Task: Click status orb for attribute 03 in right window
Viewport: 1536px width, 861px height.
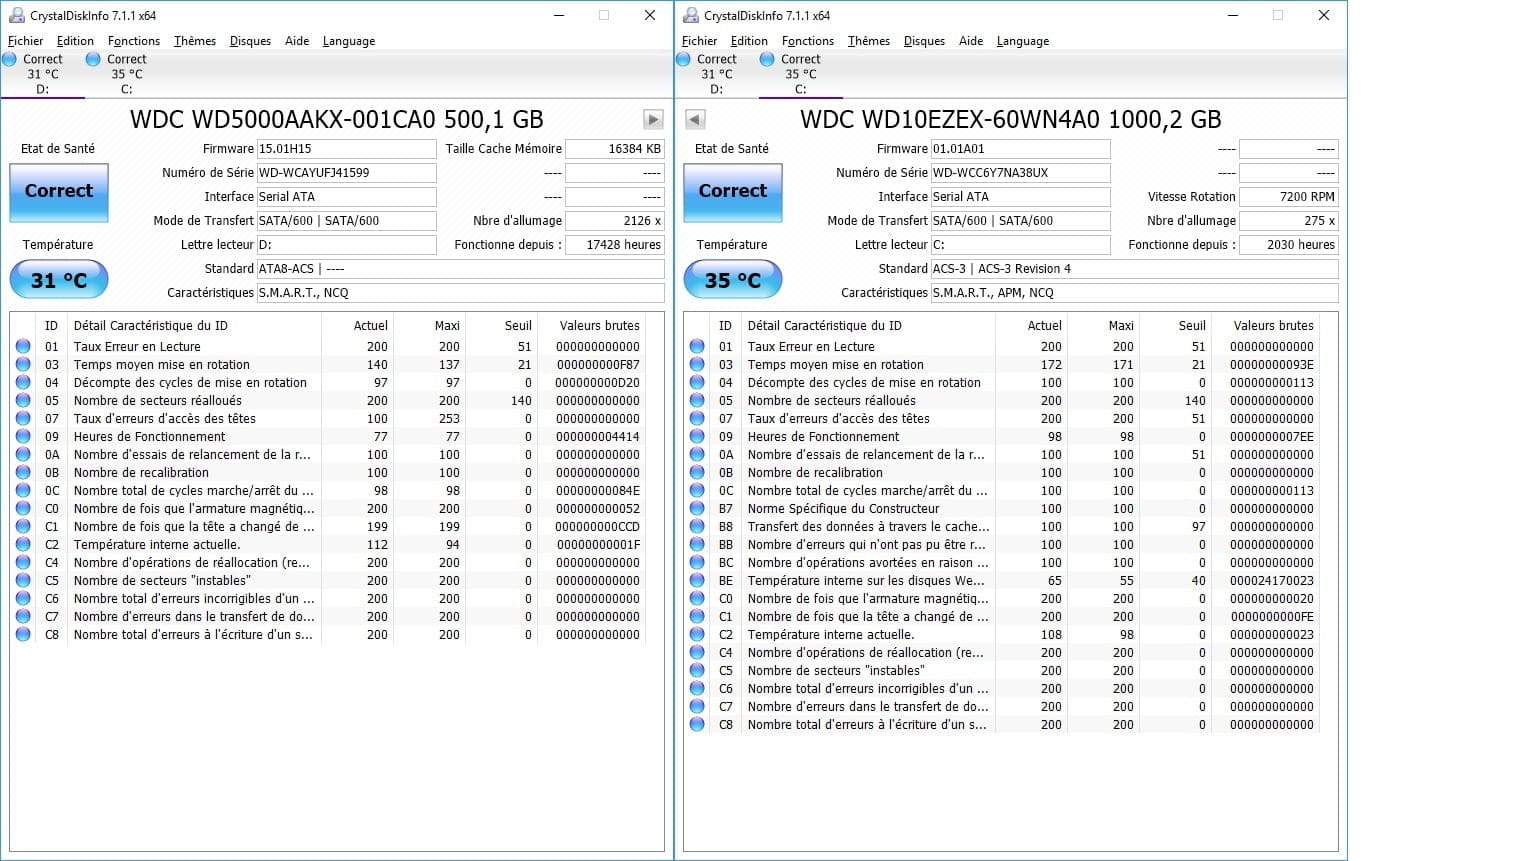Action: (697, 364)
